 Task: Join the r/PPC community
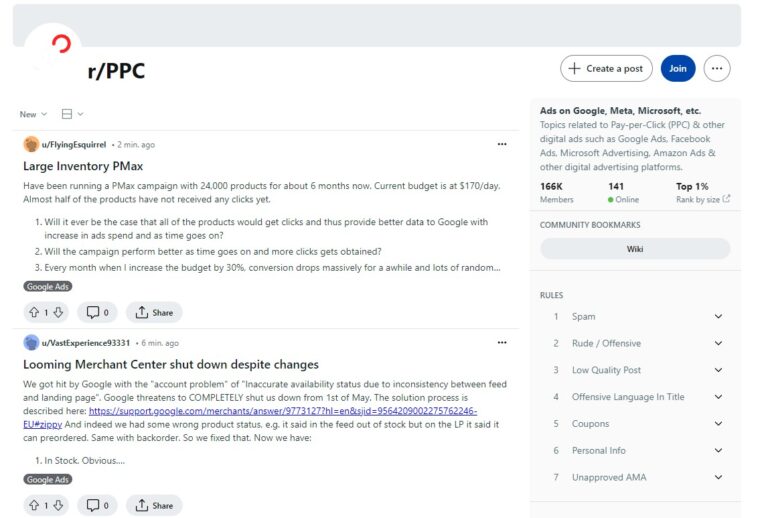pos(677,68)
